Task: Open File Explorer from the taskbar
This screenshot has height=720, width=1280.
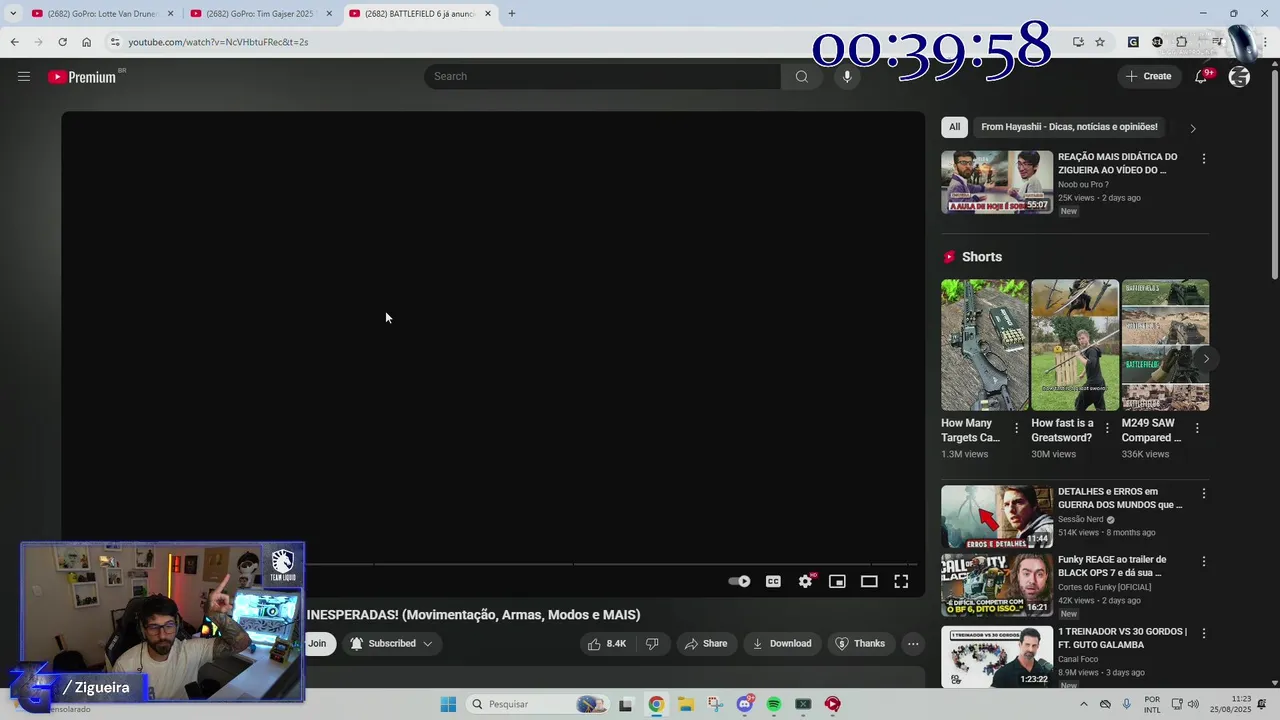Action: pyautogui.click(x=686, y=704)
